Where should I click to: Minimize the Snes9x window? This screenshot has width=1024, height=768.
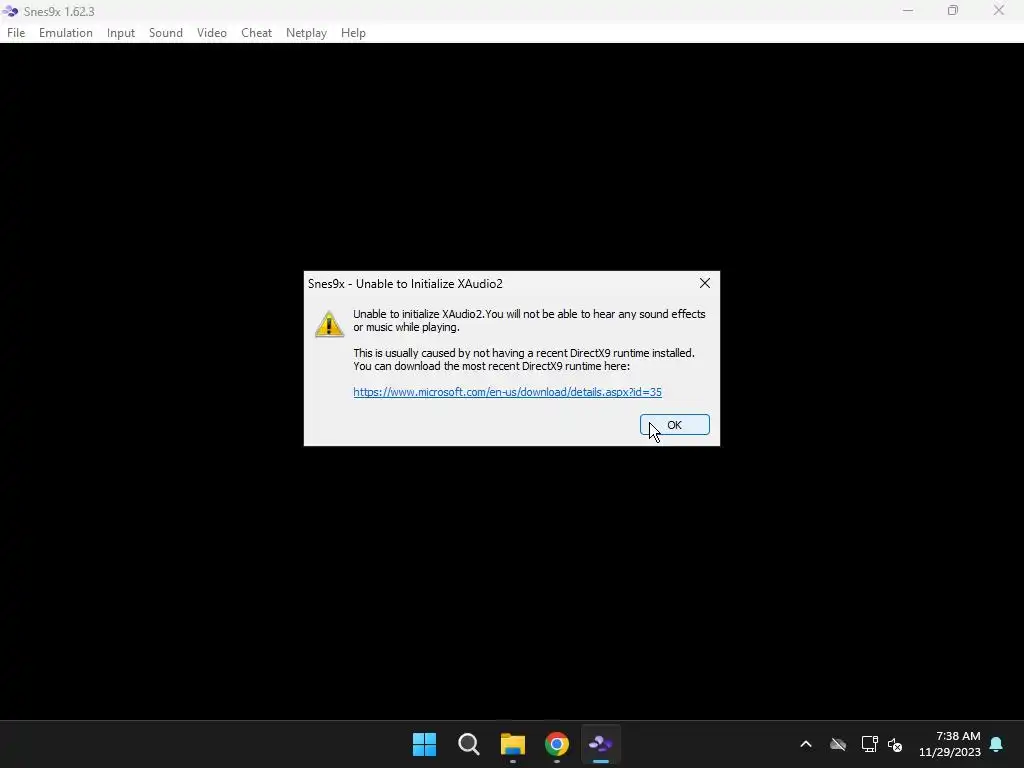click(908, 10)
